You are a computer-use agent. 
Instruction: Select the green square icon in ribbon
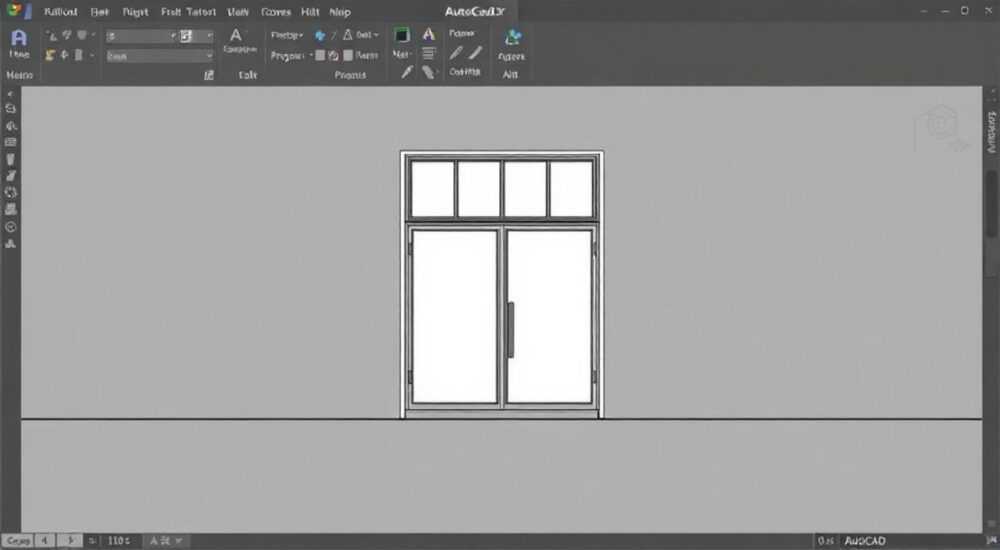[x=401, y=35]
